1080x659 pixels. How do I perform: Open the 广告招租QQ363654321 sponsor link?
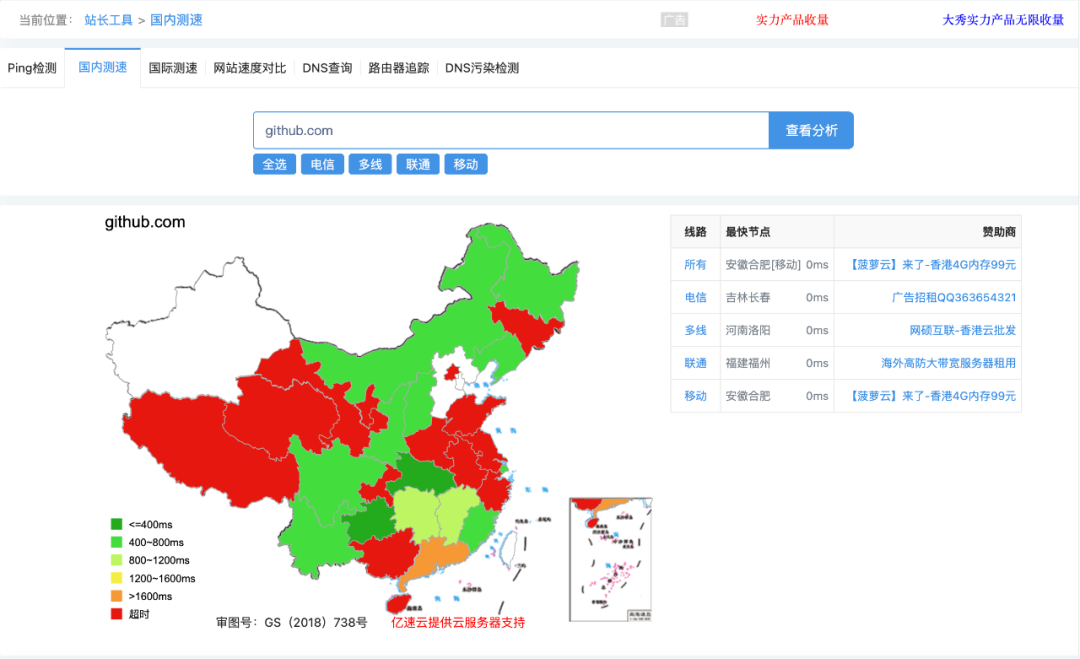coord(953,297)
